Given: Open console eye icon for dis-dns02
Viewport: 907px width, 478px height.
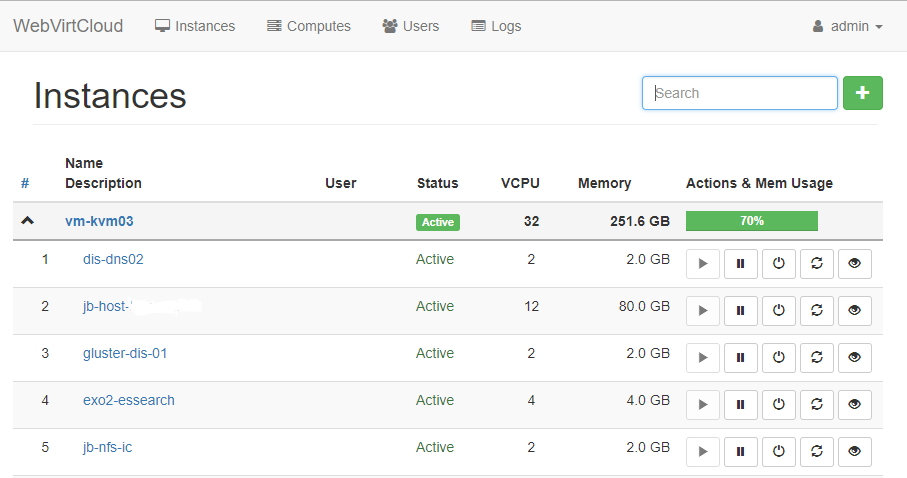Looking at the screenshot, I should 855,264.
